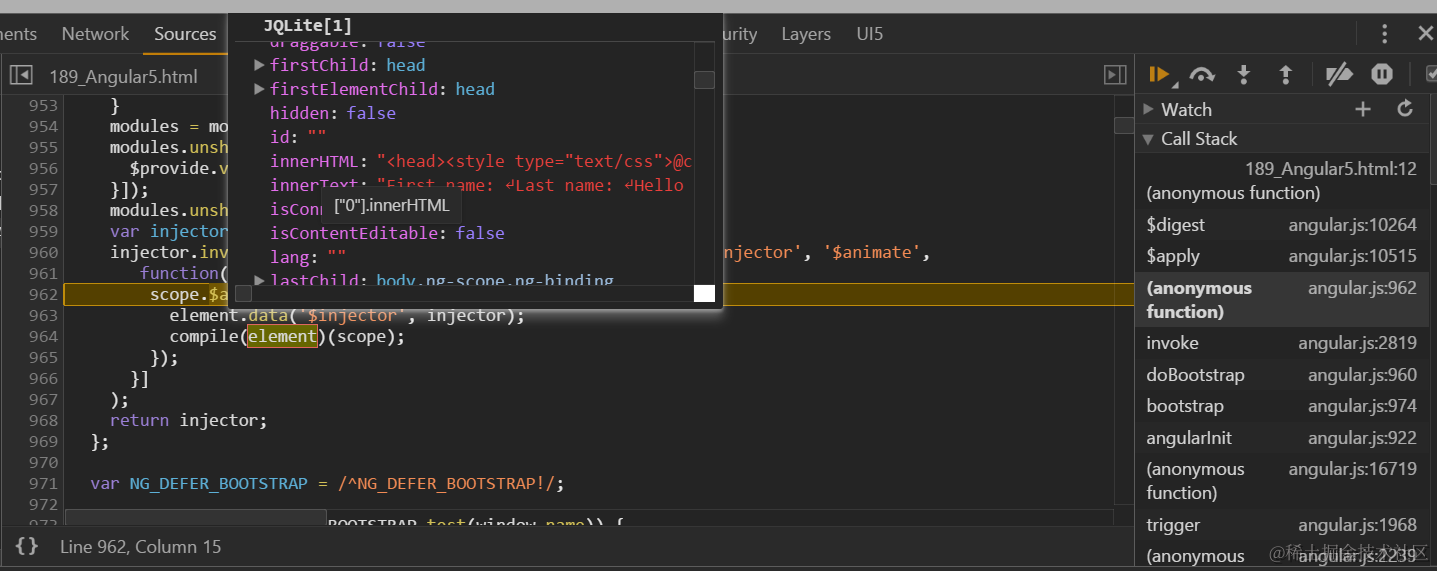Click NG_DEFER_BOOTSTRAP variable on line 971

pos(218,483)
